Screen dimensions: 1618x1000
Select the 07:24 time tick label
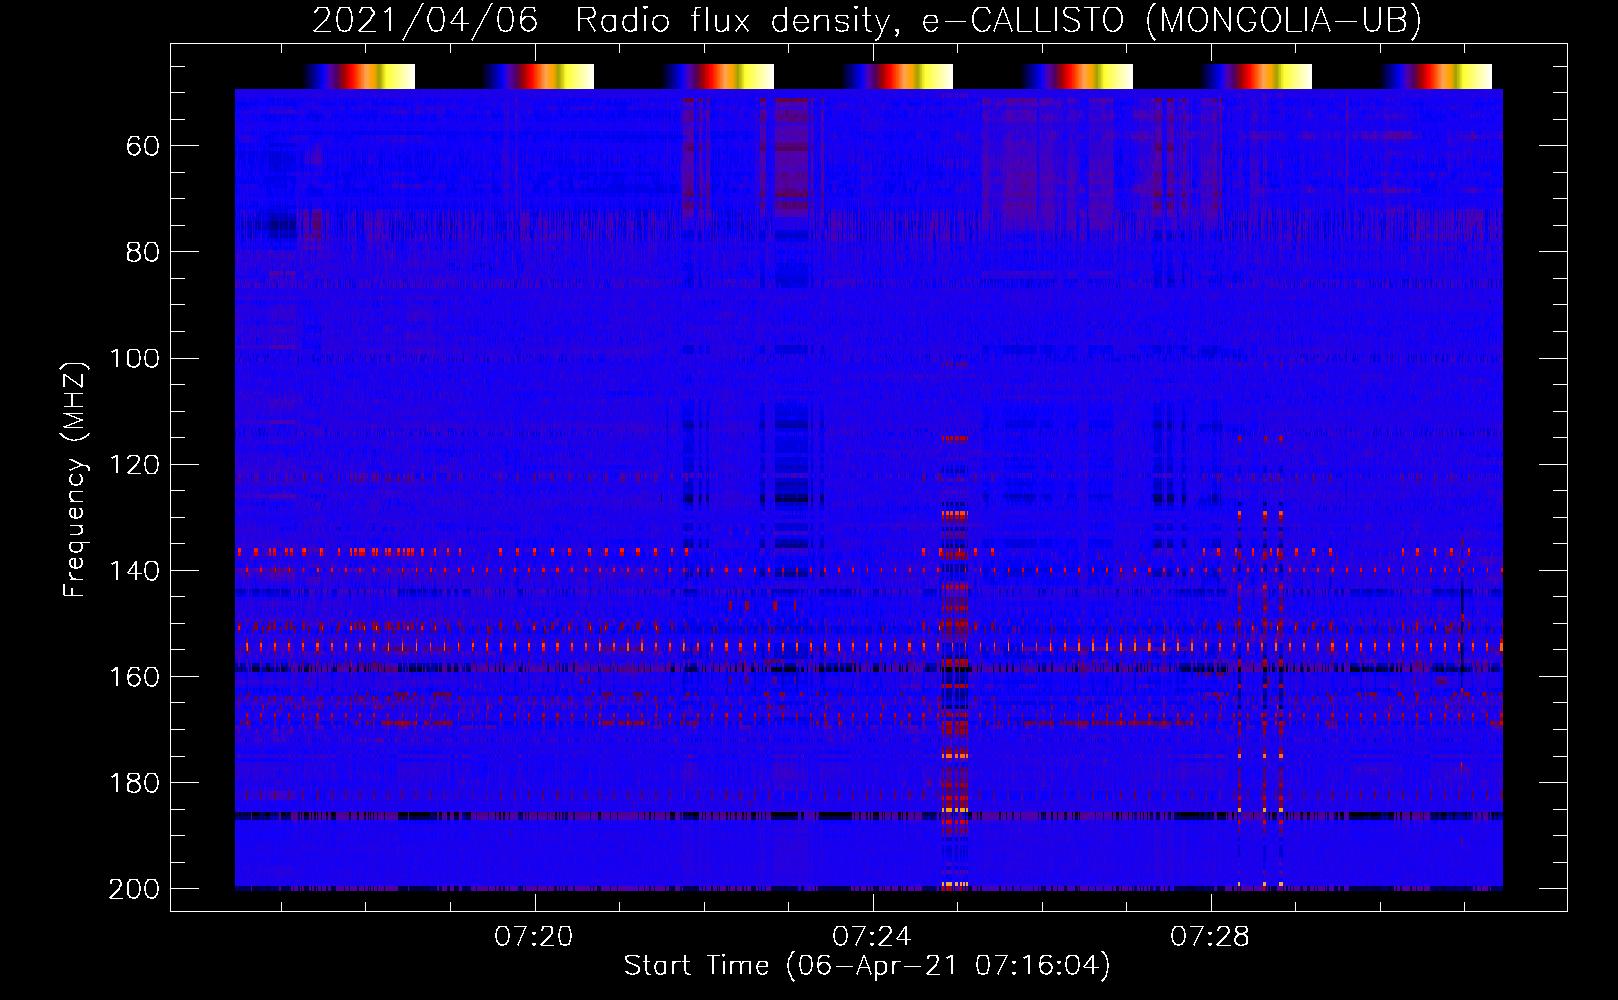click(872, 937)
